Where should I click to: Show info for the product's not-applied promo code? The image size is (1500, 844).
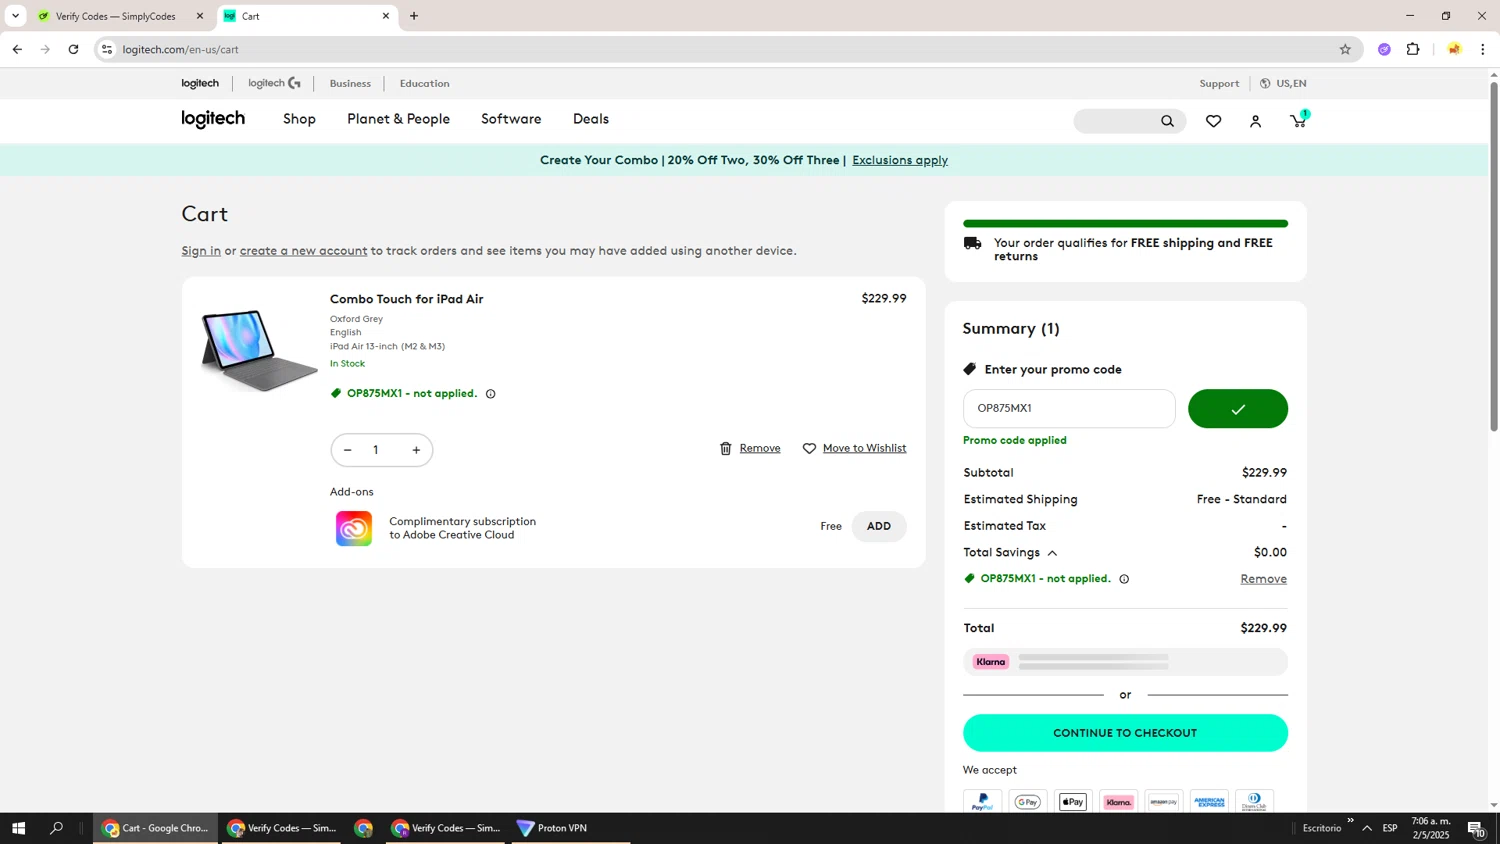(490, 394)
